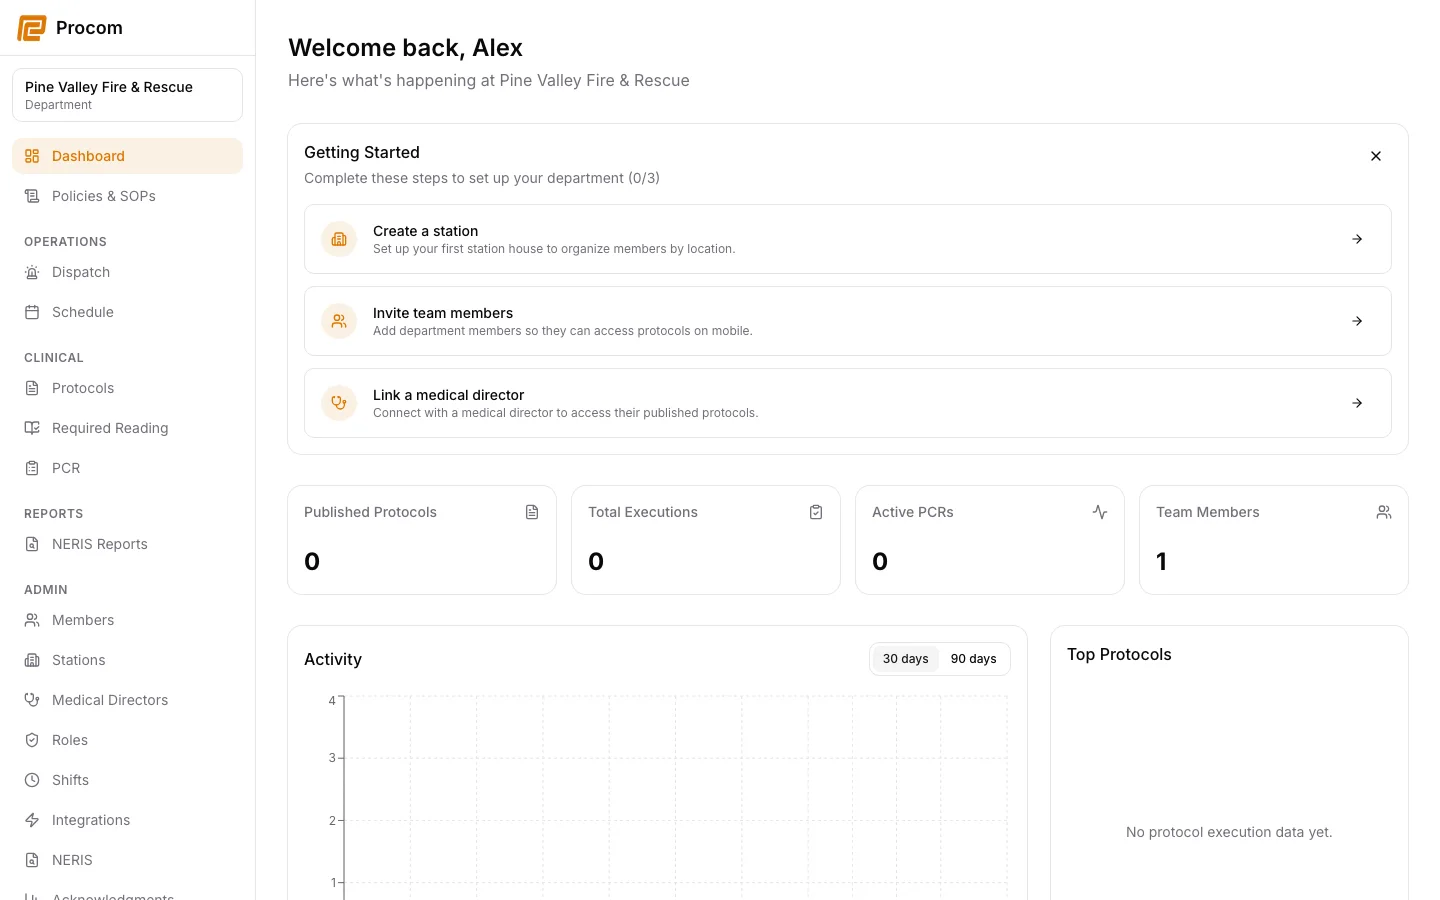Screen dimensions: 1440x900
Task: Dismiss the Getting Started panel
Action: coord(1376,156)
